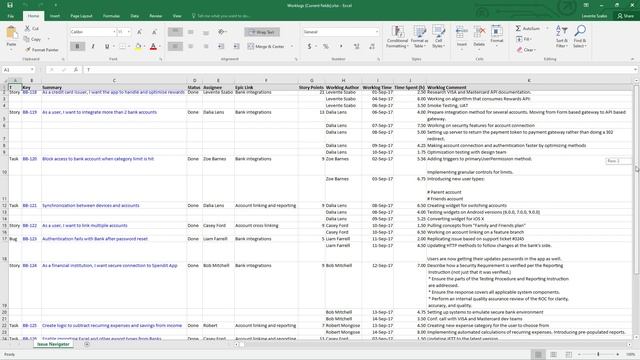Open the font name dropdown
640x360 pixels.
click(114, 32)
